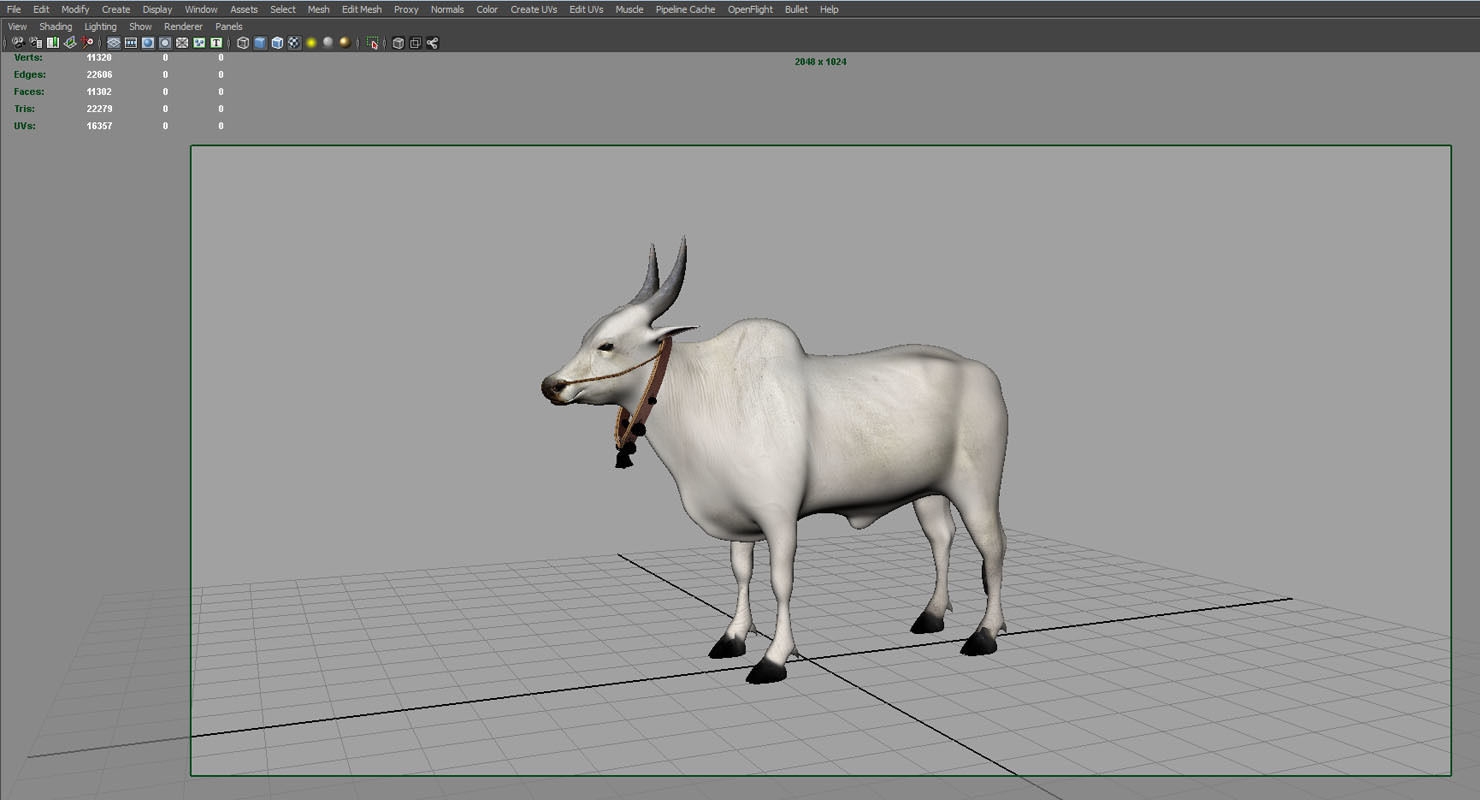Click the yellow Use All Lights icon
Viewport: 1480px width, 800px height.
click(x=311, y=43)
